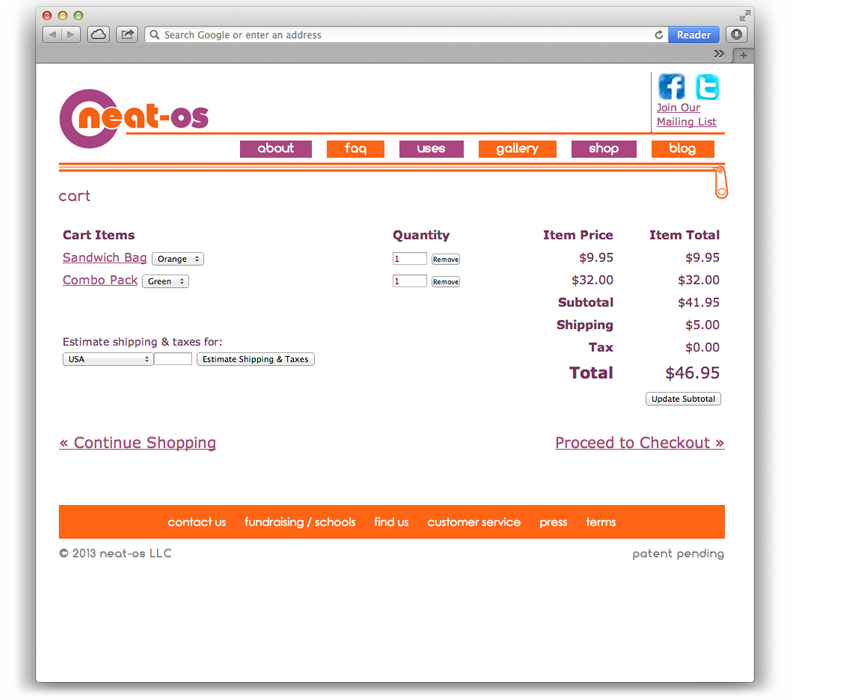Go back with browser back arrow
This screenshot has height=700, width=841.
pyautogui.click(x=52, y=35)
